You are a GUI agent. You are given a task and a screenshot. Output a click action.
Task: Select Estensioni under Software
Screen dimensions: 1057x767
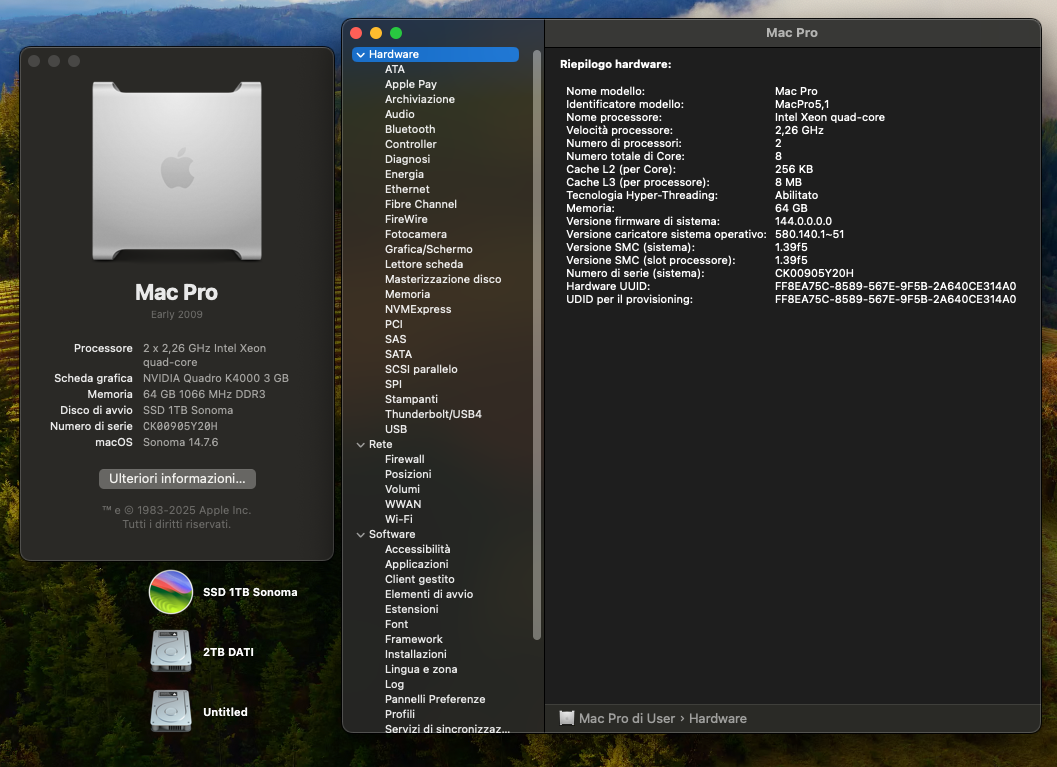pyautogui.click(x=411, y=609)
